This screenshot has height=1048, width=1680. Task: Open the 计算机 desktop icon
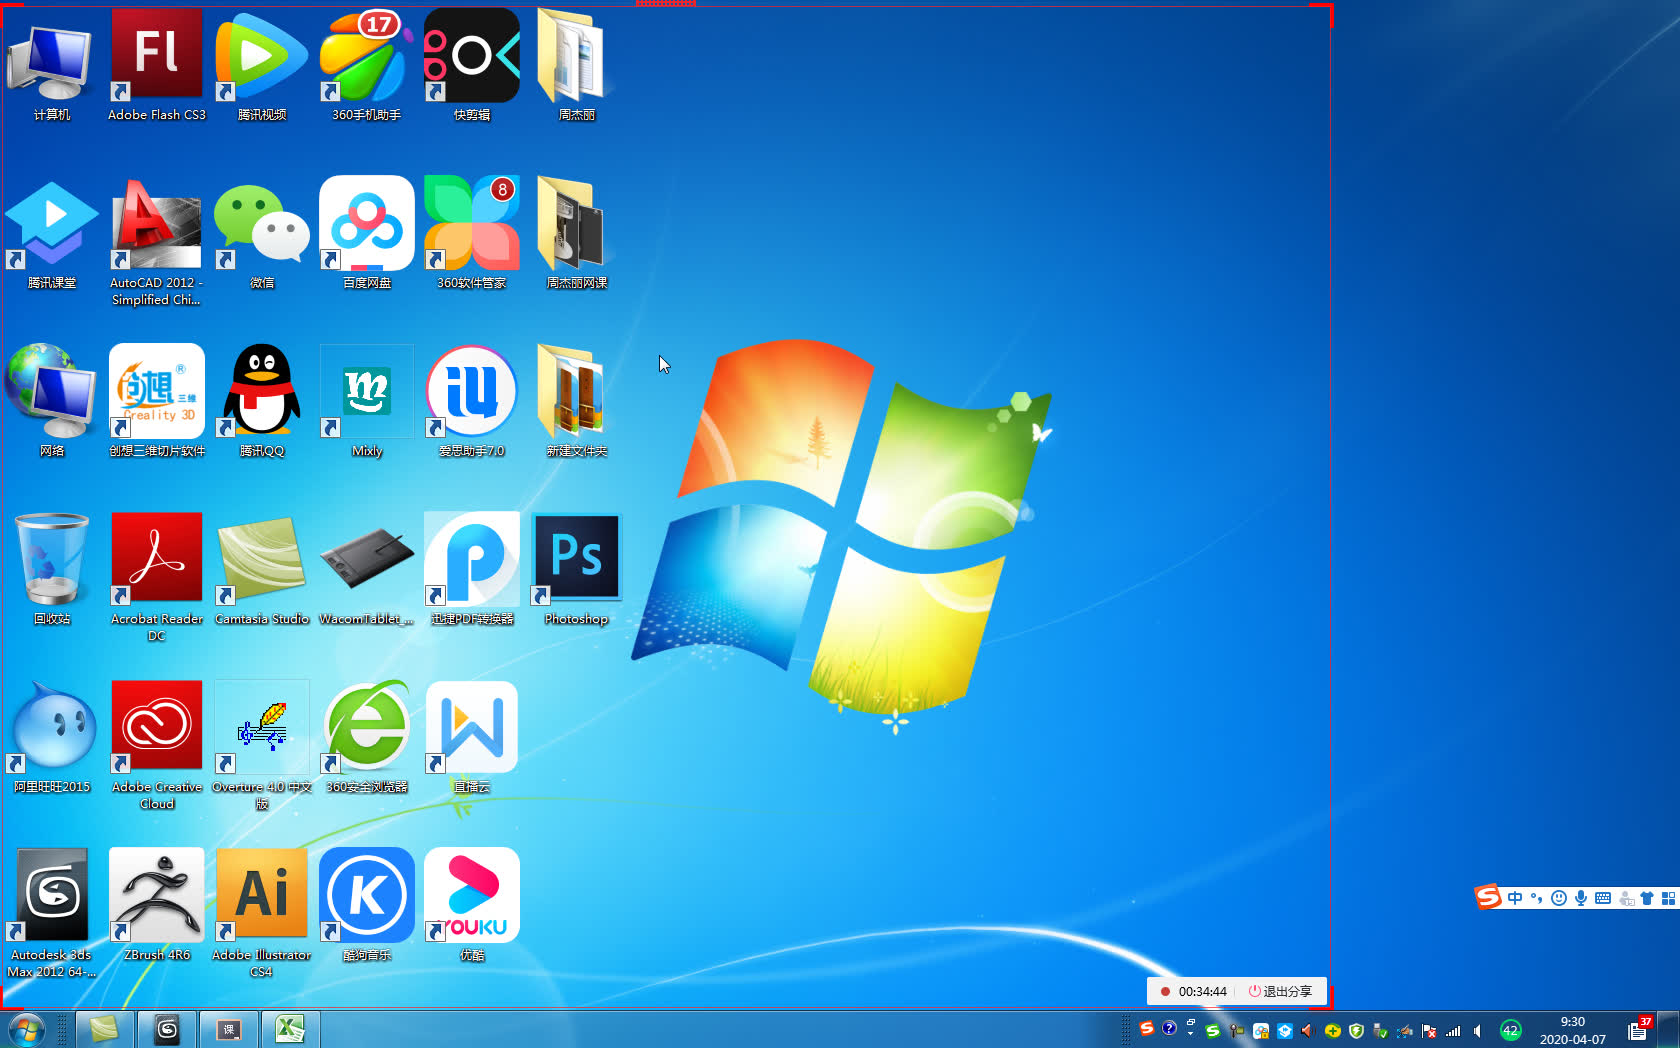coord(52,65)
